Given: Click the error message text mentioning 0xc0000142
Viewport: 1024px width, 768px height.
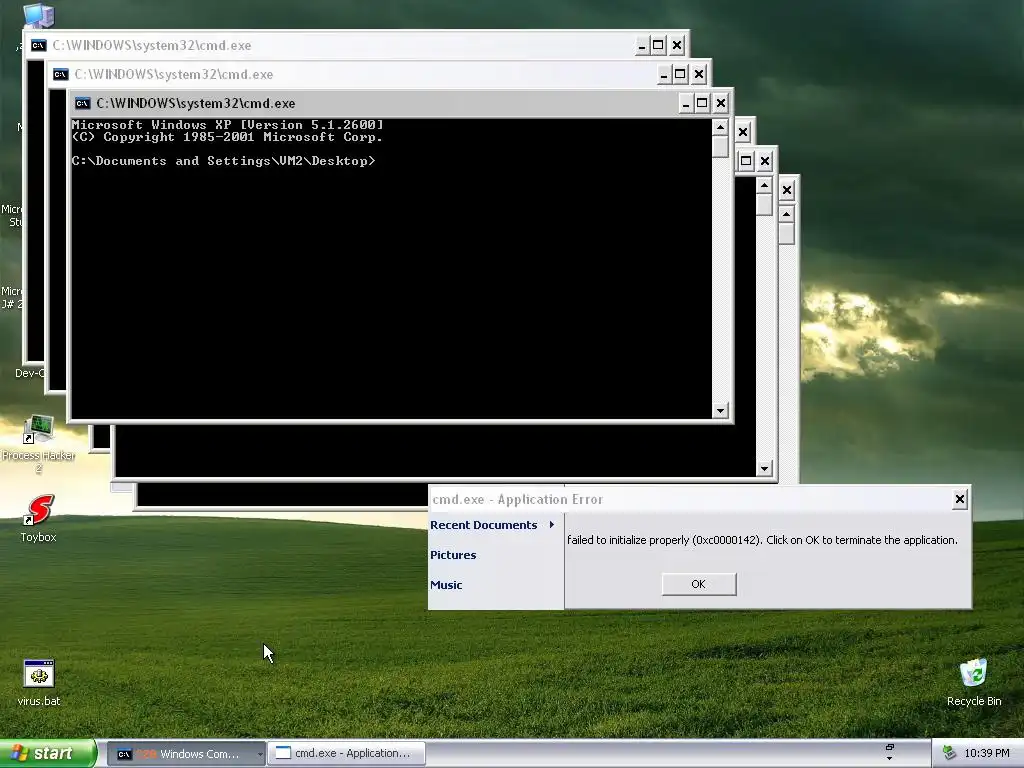Looking at the screenshot, I should click(762, 540).
